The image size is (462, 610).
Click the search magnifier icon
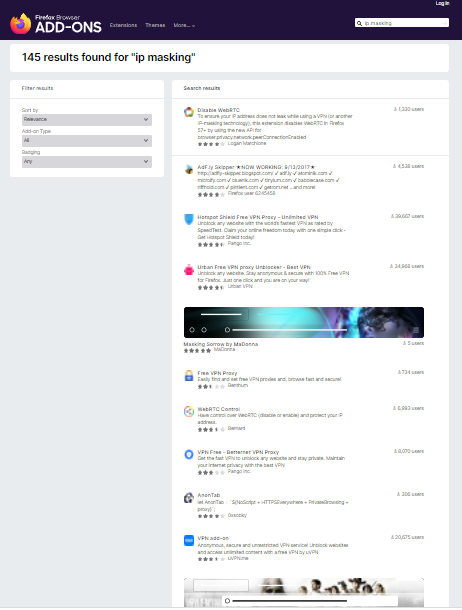click(359, 23)
